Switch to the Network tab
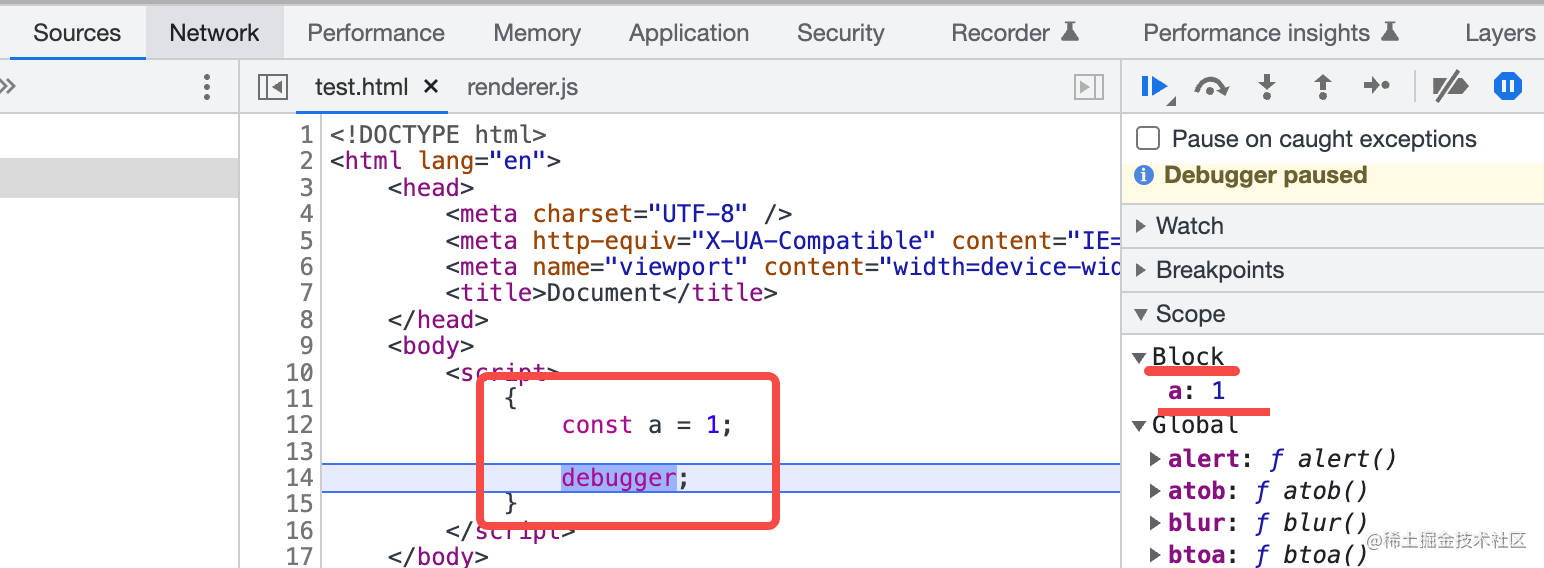This screenshot has height=568, width=1544. [214, 33]
